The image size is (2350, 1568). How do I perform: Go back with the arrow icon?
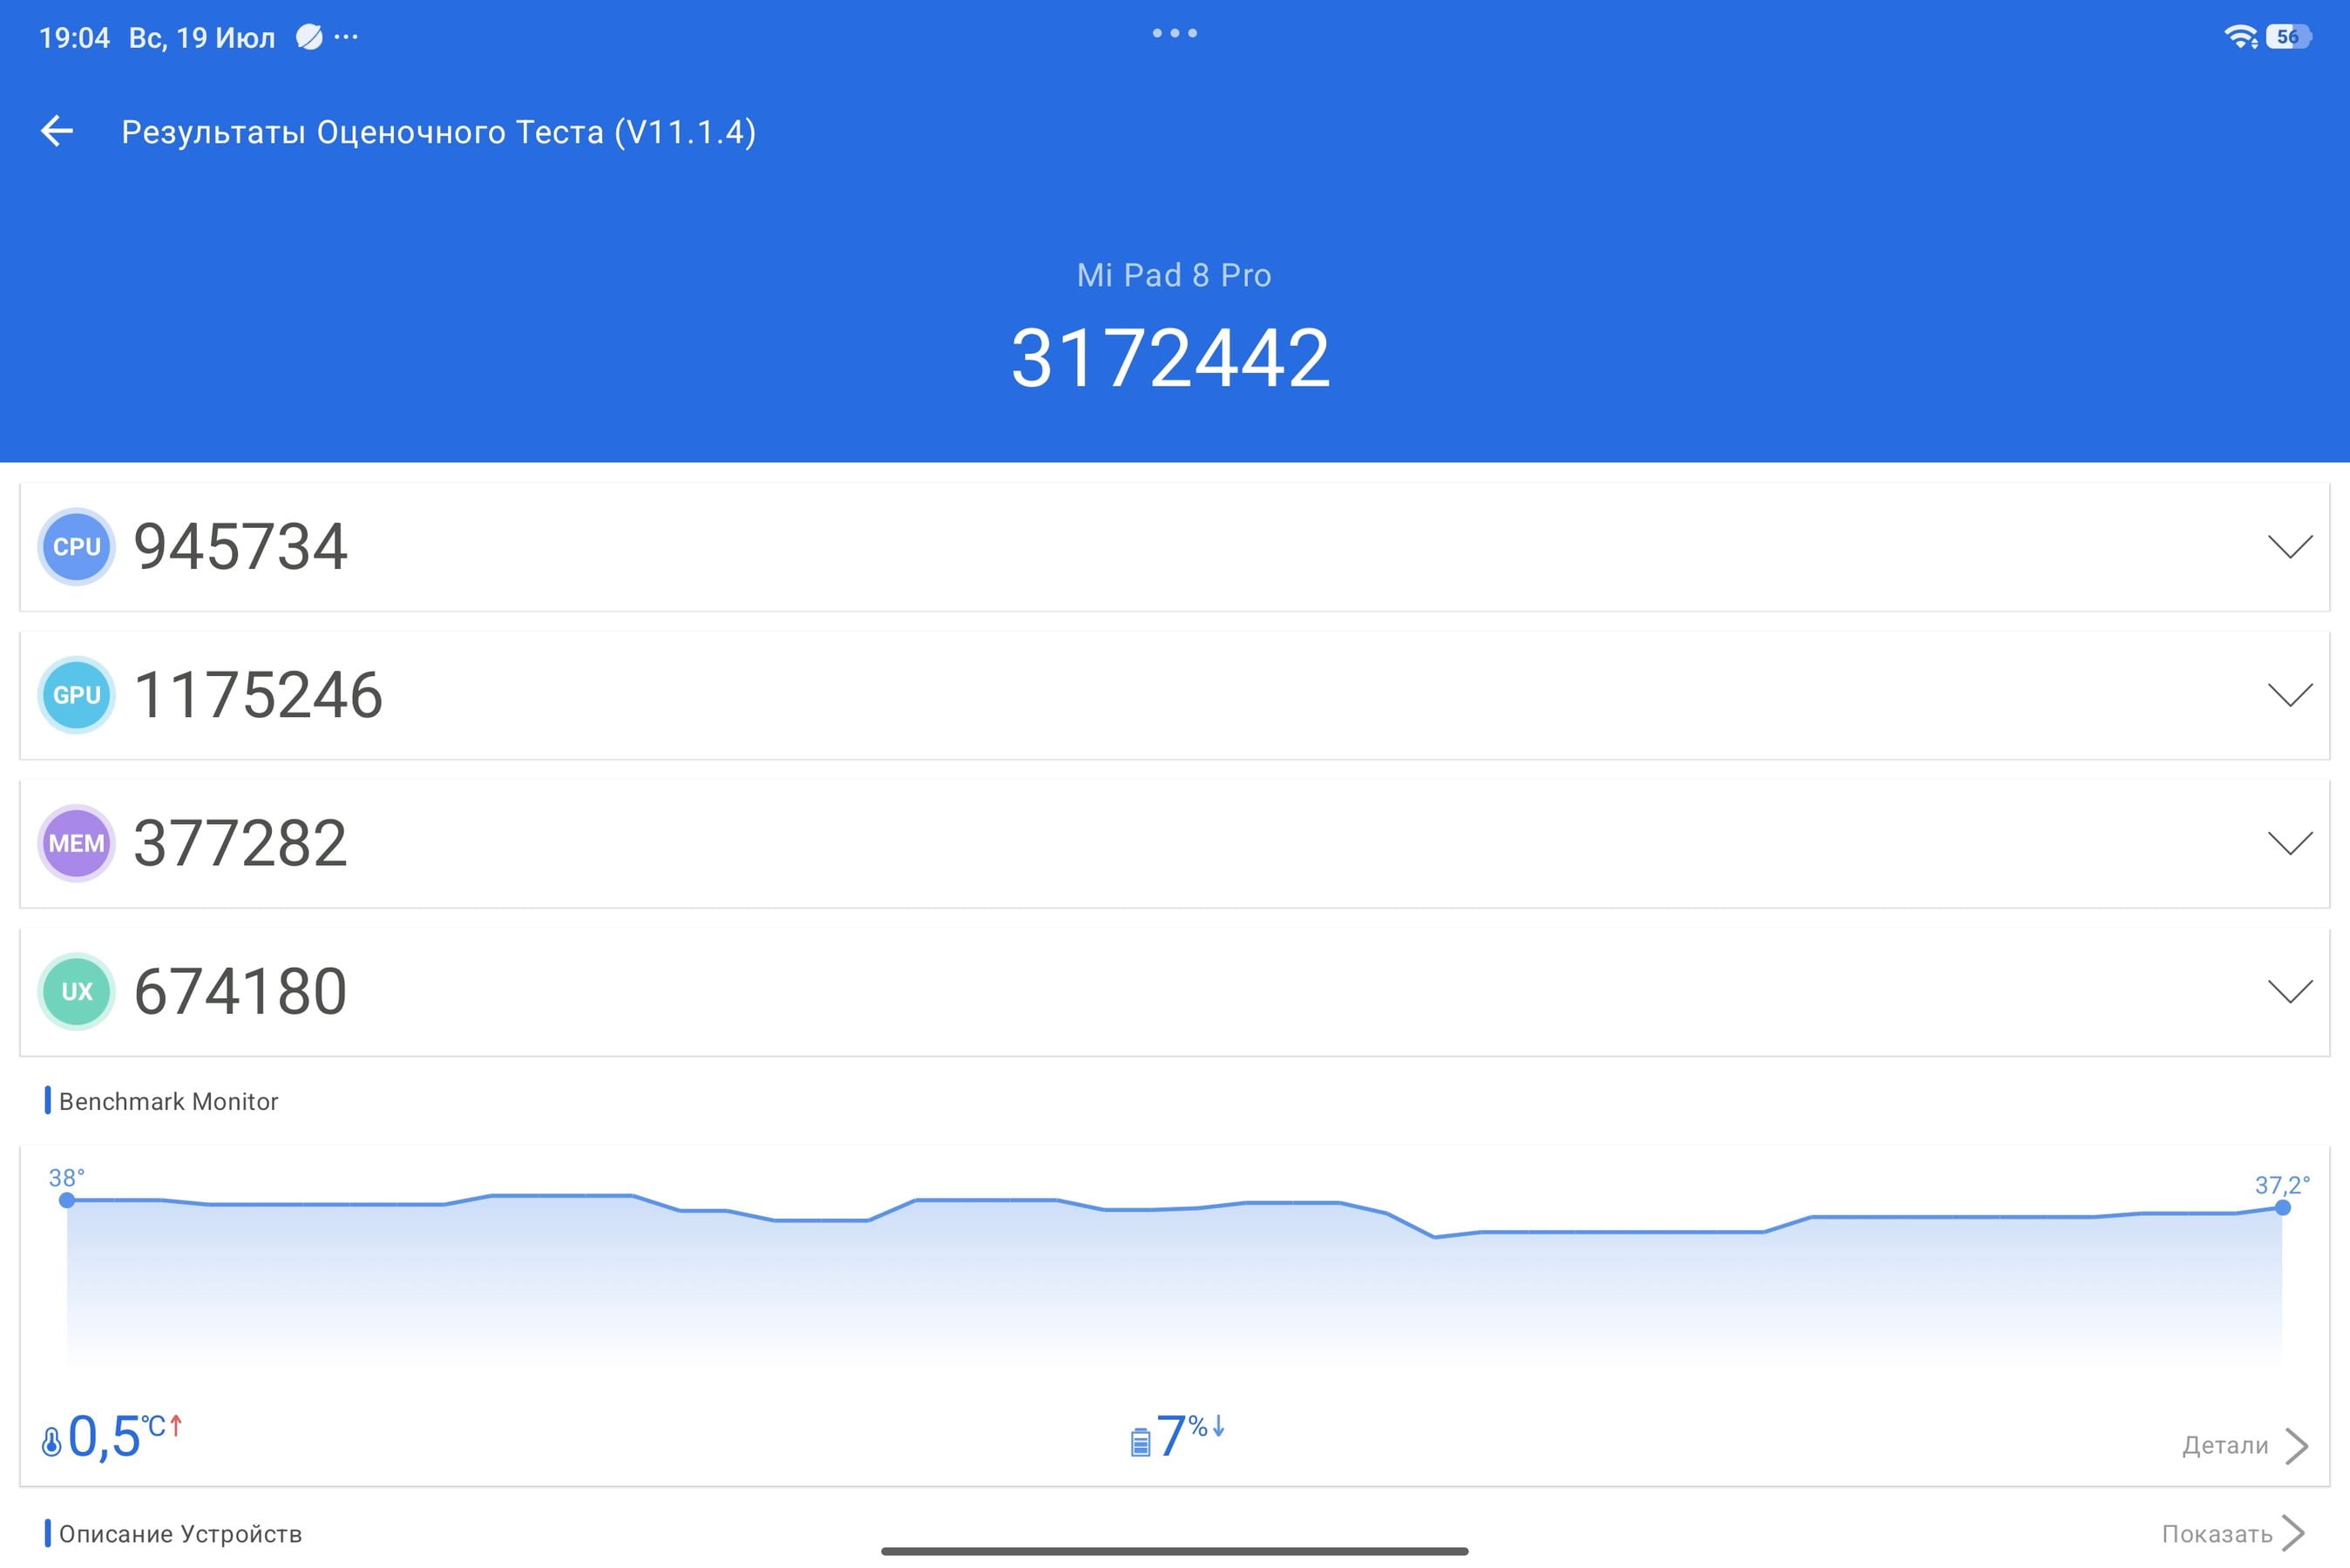[57, 131]
